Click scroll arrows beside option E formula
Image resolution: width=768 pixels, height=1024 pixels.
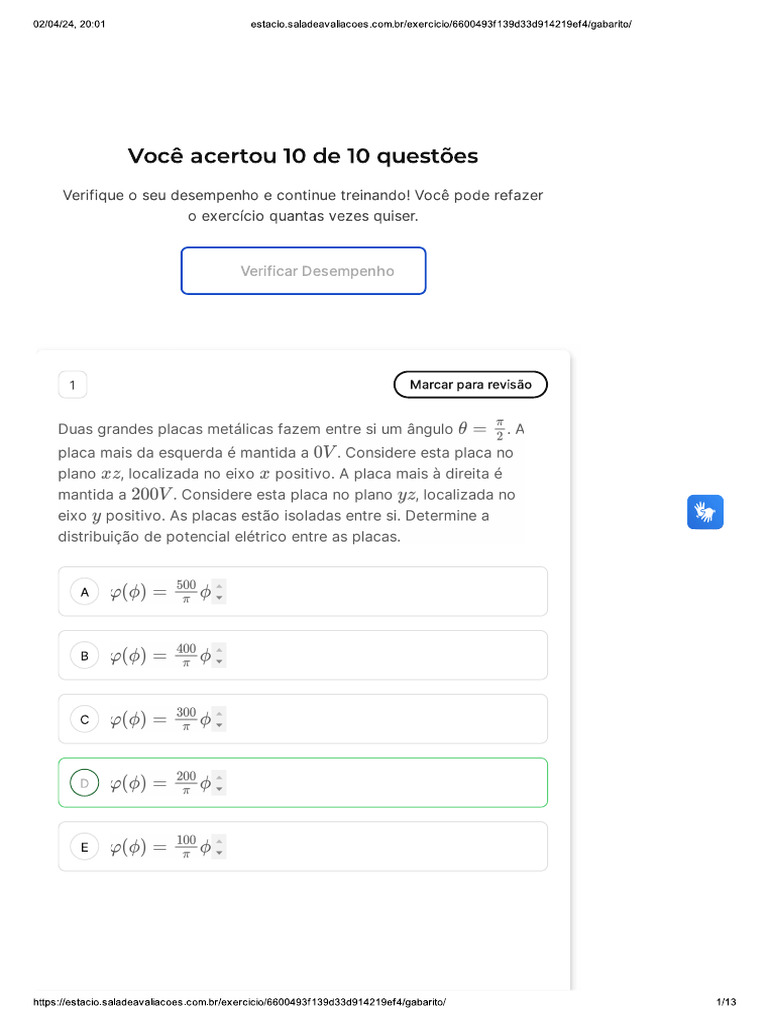coord(220,848)
